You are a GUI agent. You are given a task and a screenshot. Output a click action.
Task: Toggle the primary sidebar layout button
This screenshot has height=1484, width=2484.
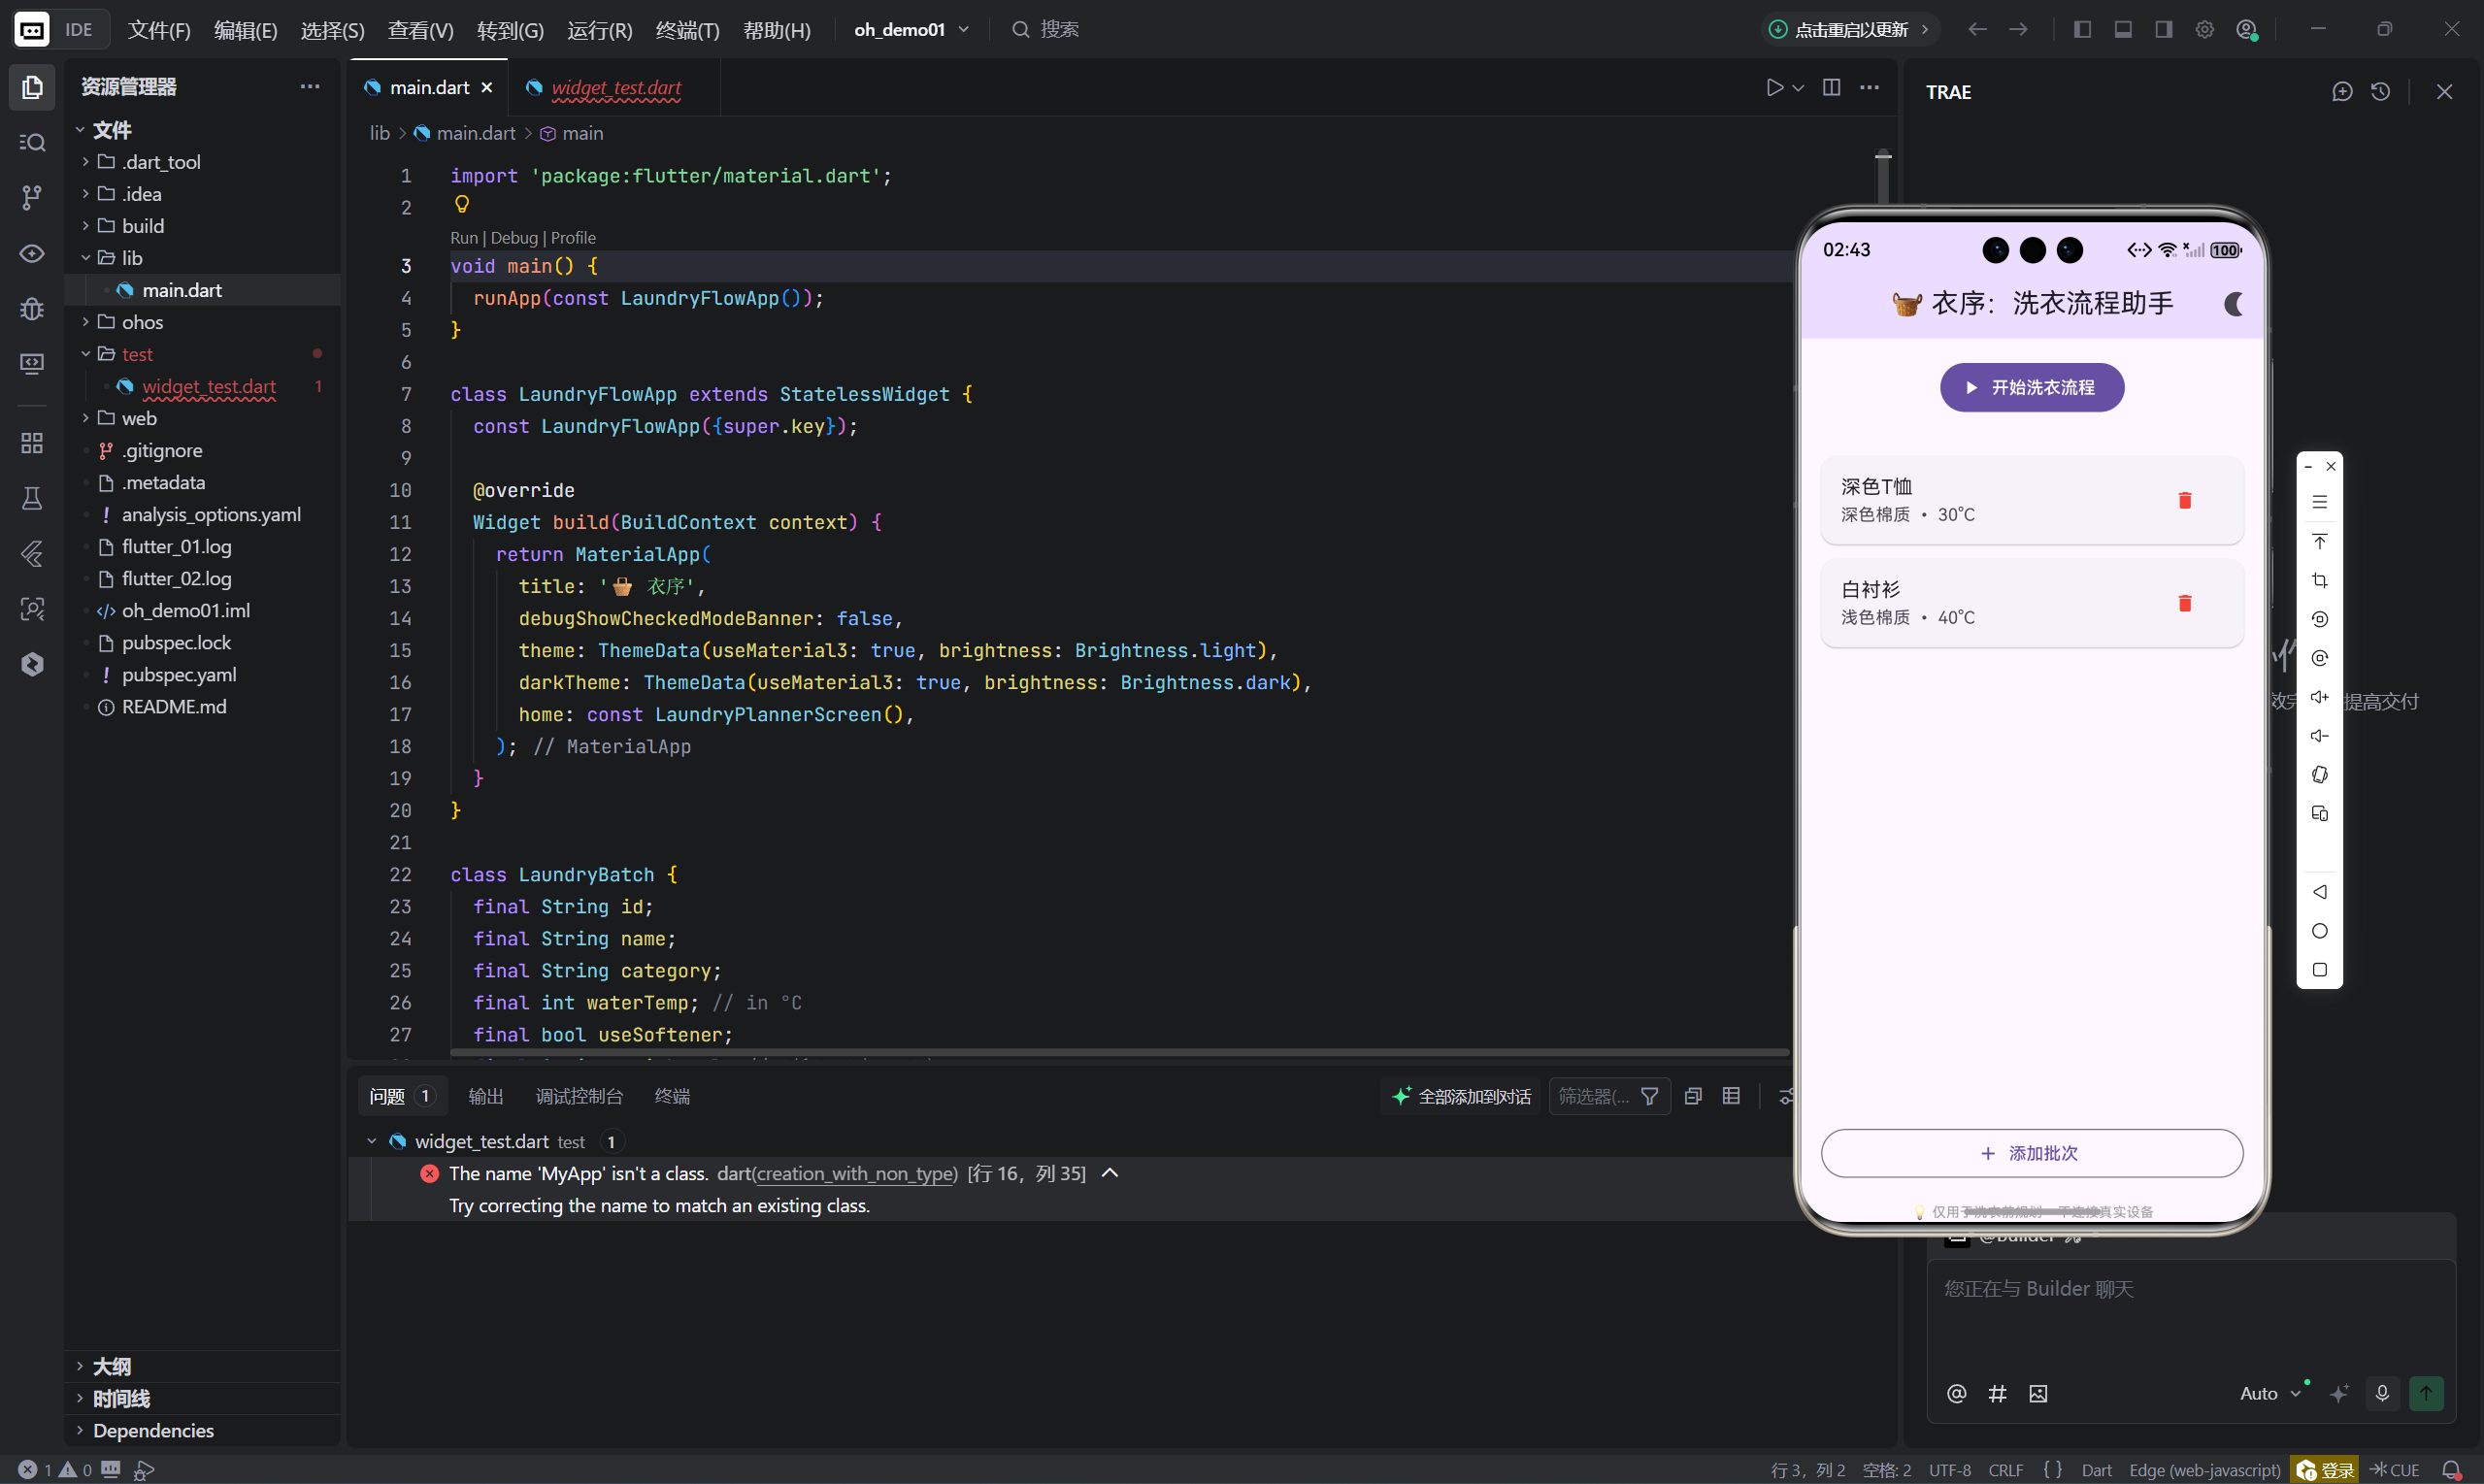(x=2082, y=29)
